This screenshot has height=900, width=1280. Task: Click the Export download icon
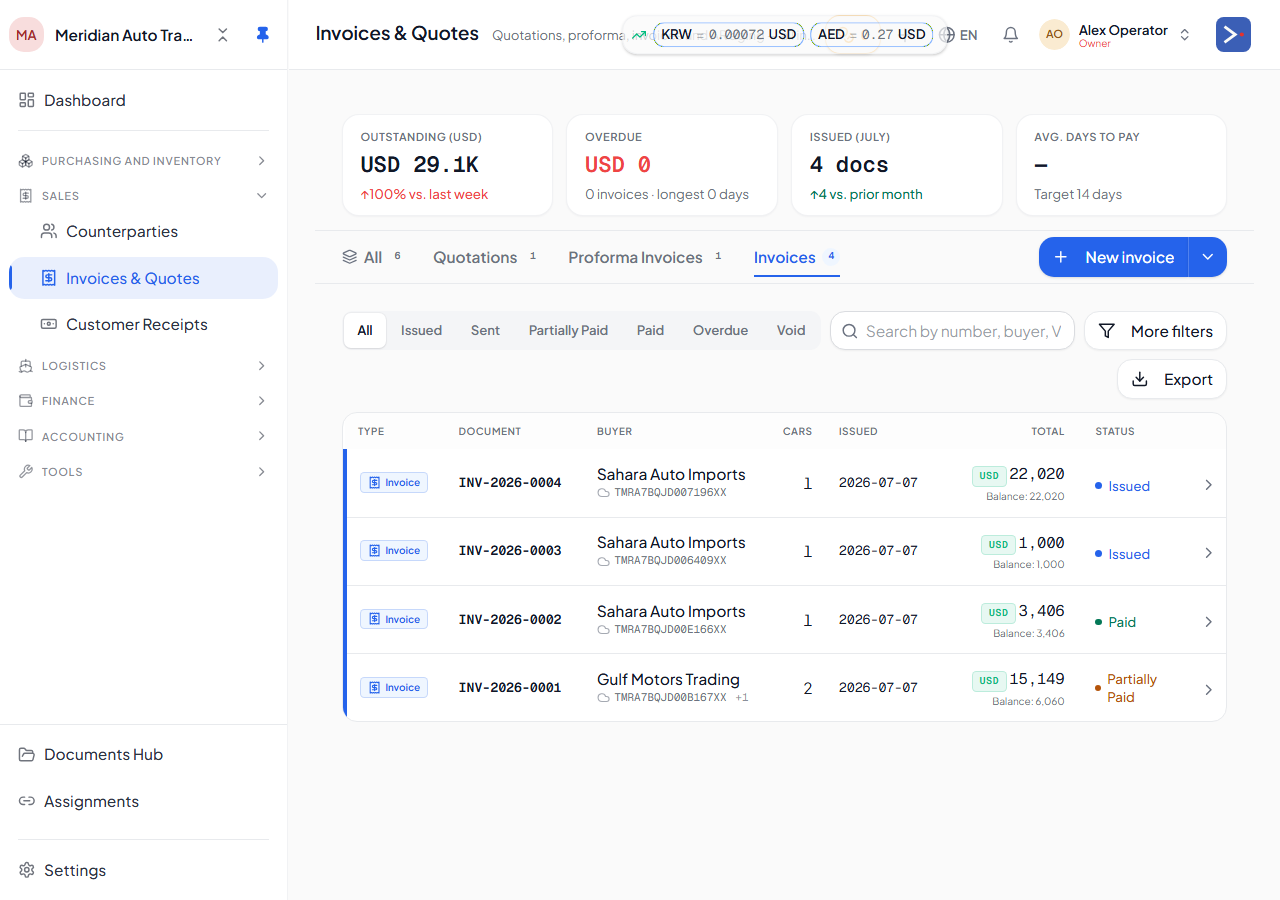pos(1139,379)
